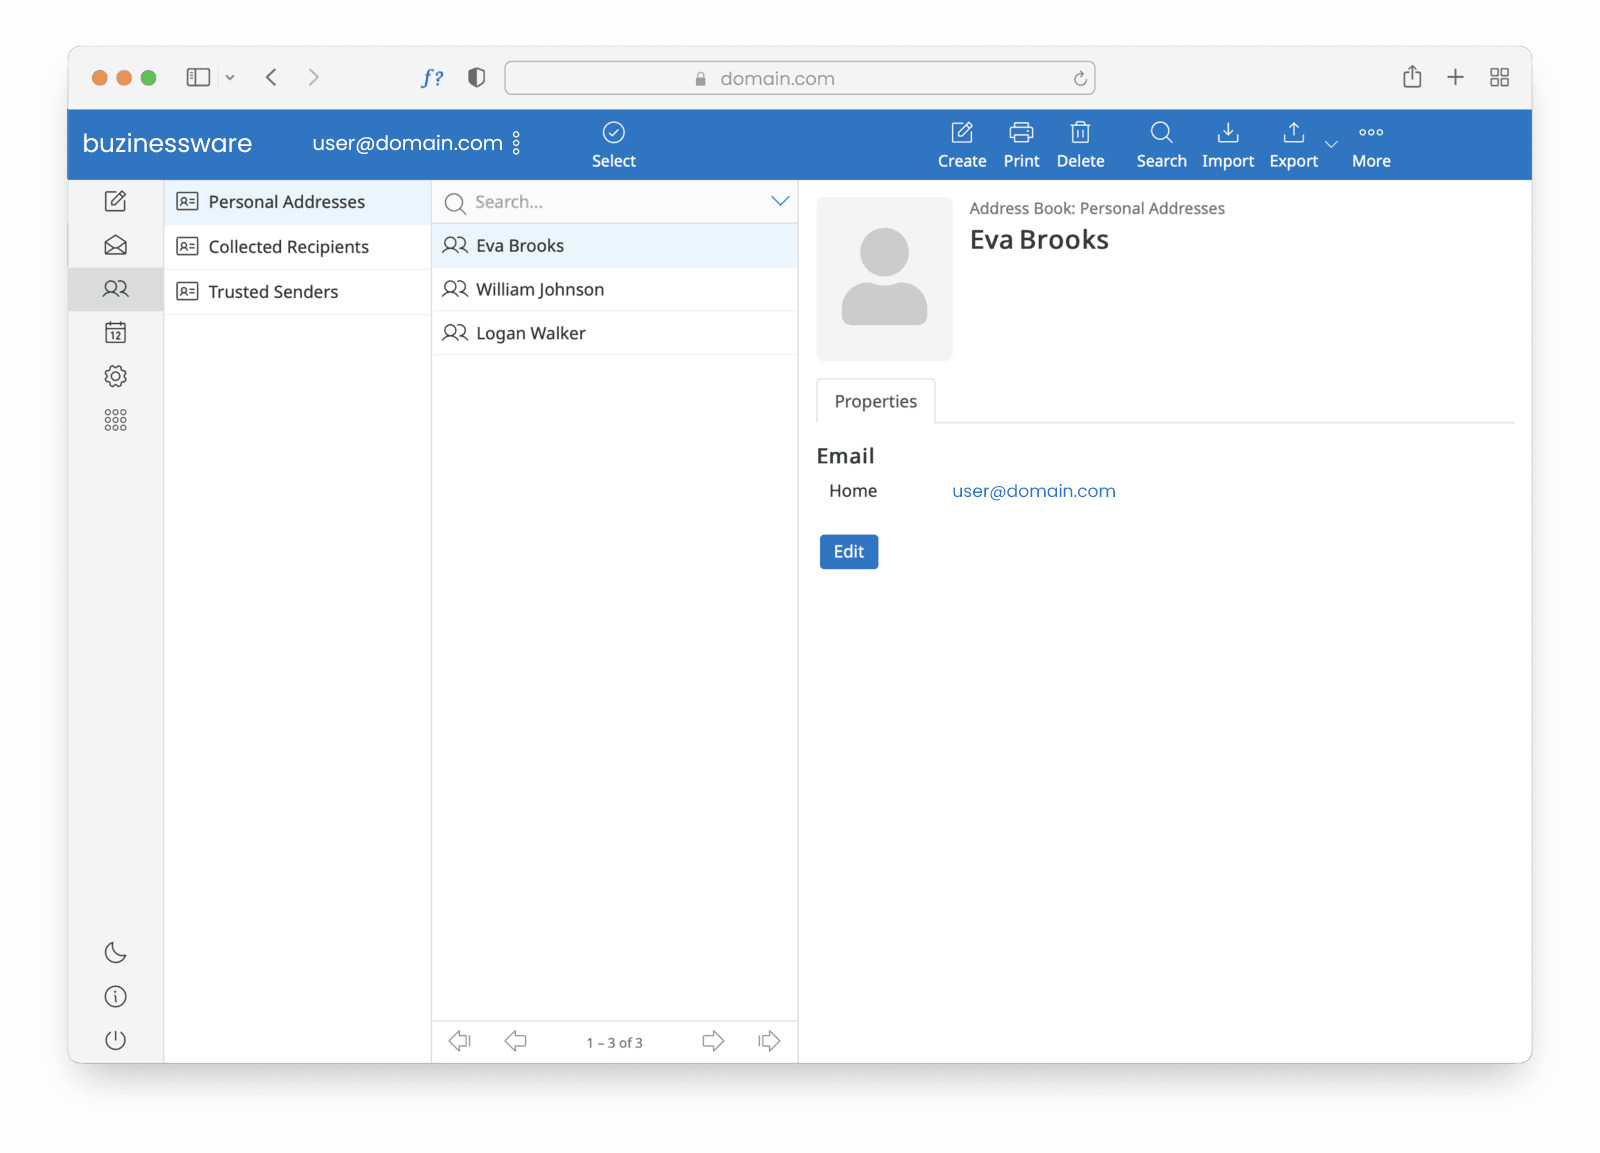Open the account options menu beside user@domain.com

[x=518, y=143]
